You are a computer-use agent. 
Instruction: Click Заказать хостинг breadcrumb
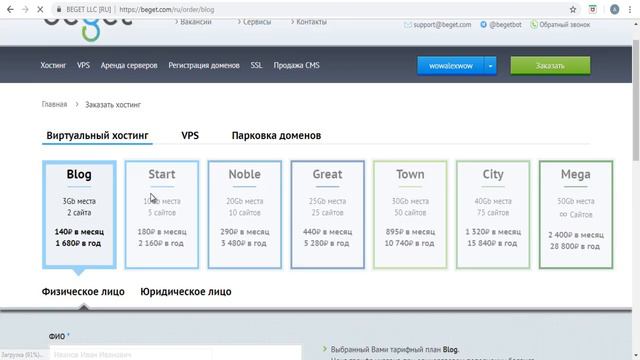pos(113,105)
